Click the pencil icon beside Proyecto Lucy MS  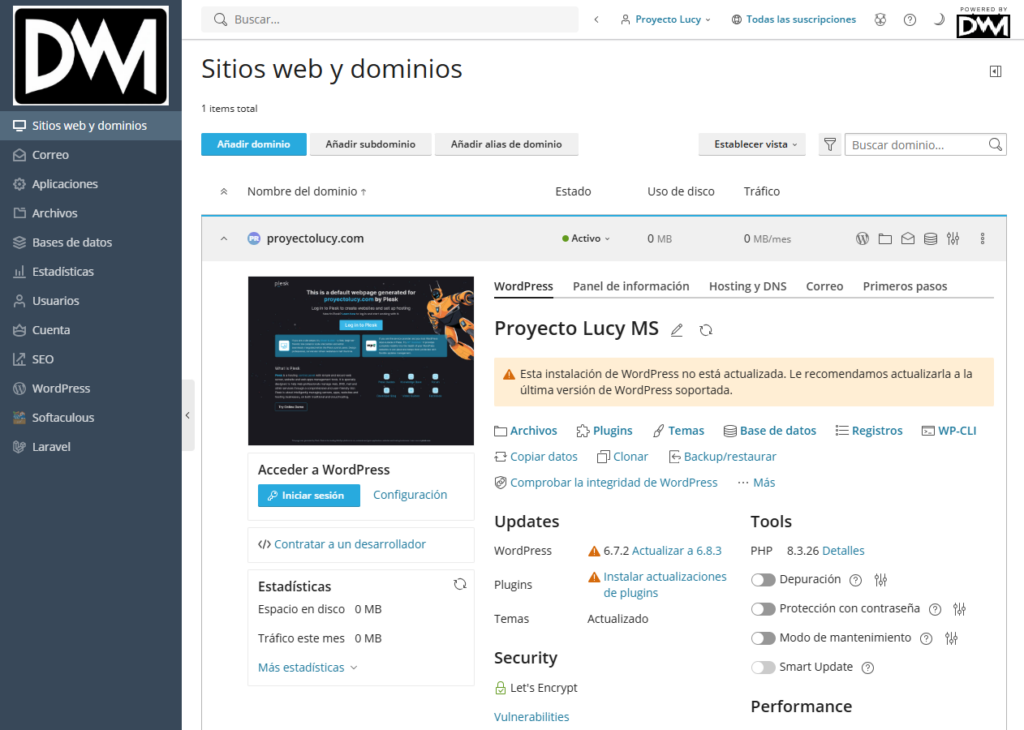[x=677, y=330]
